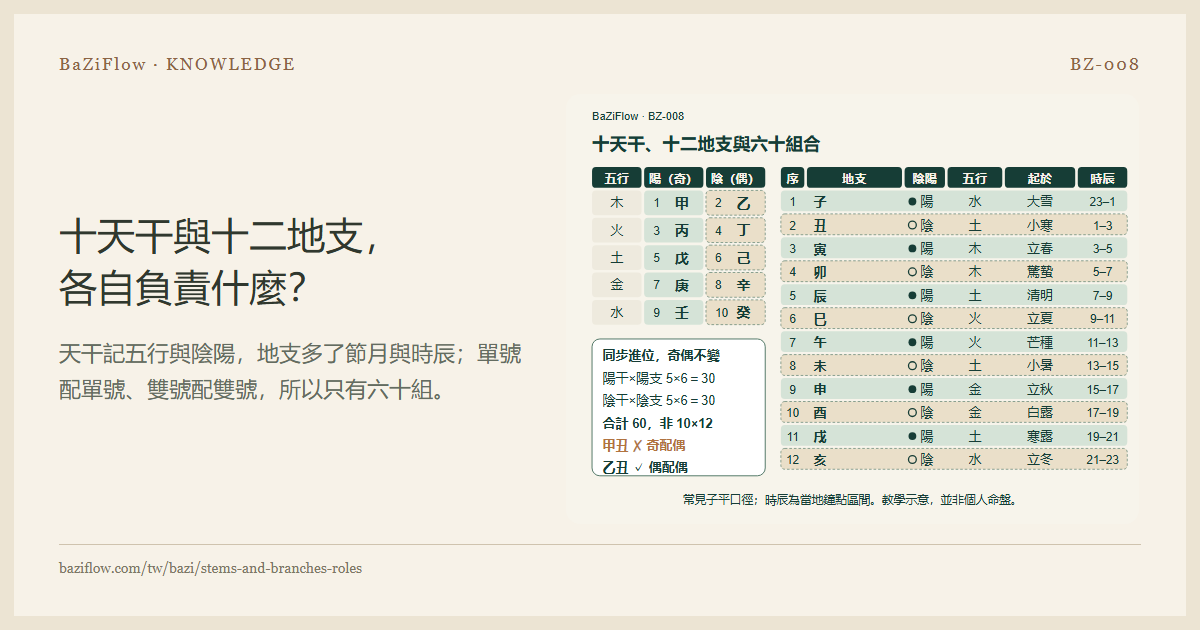This screenshot has height=630, width=1200.
Task: Click branch 寅 in row 3
Action: 820,248
